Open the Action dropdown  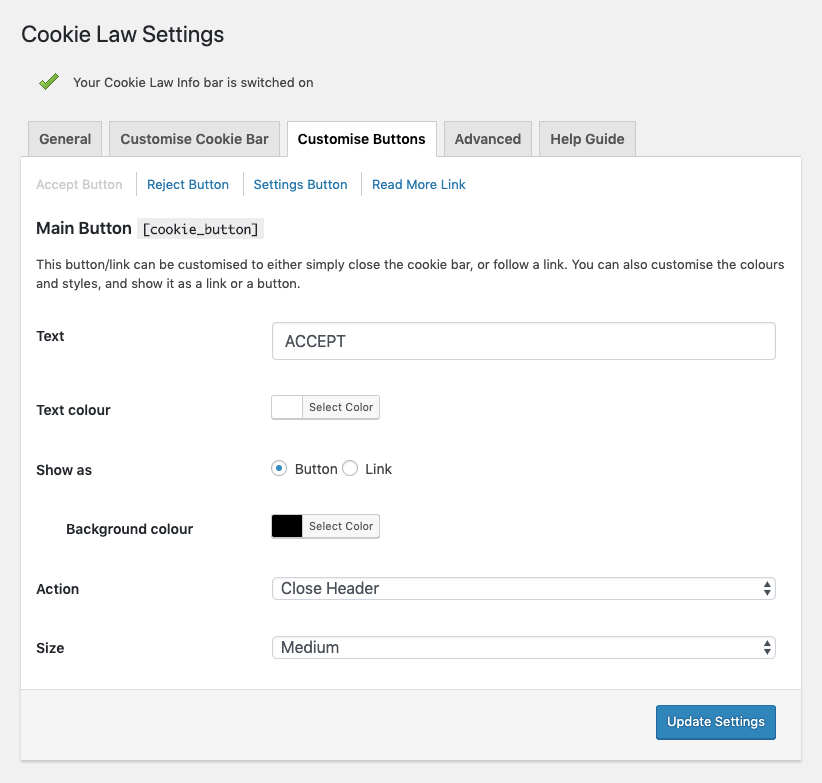tap(523, 588)
